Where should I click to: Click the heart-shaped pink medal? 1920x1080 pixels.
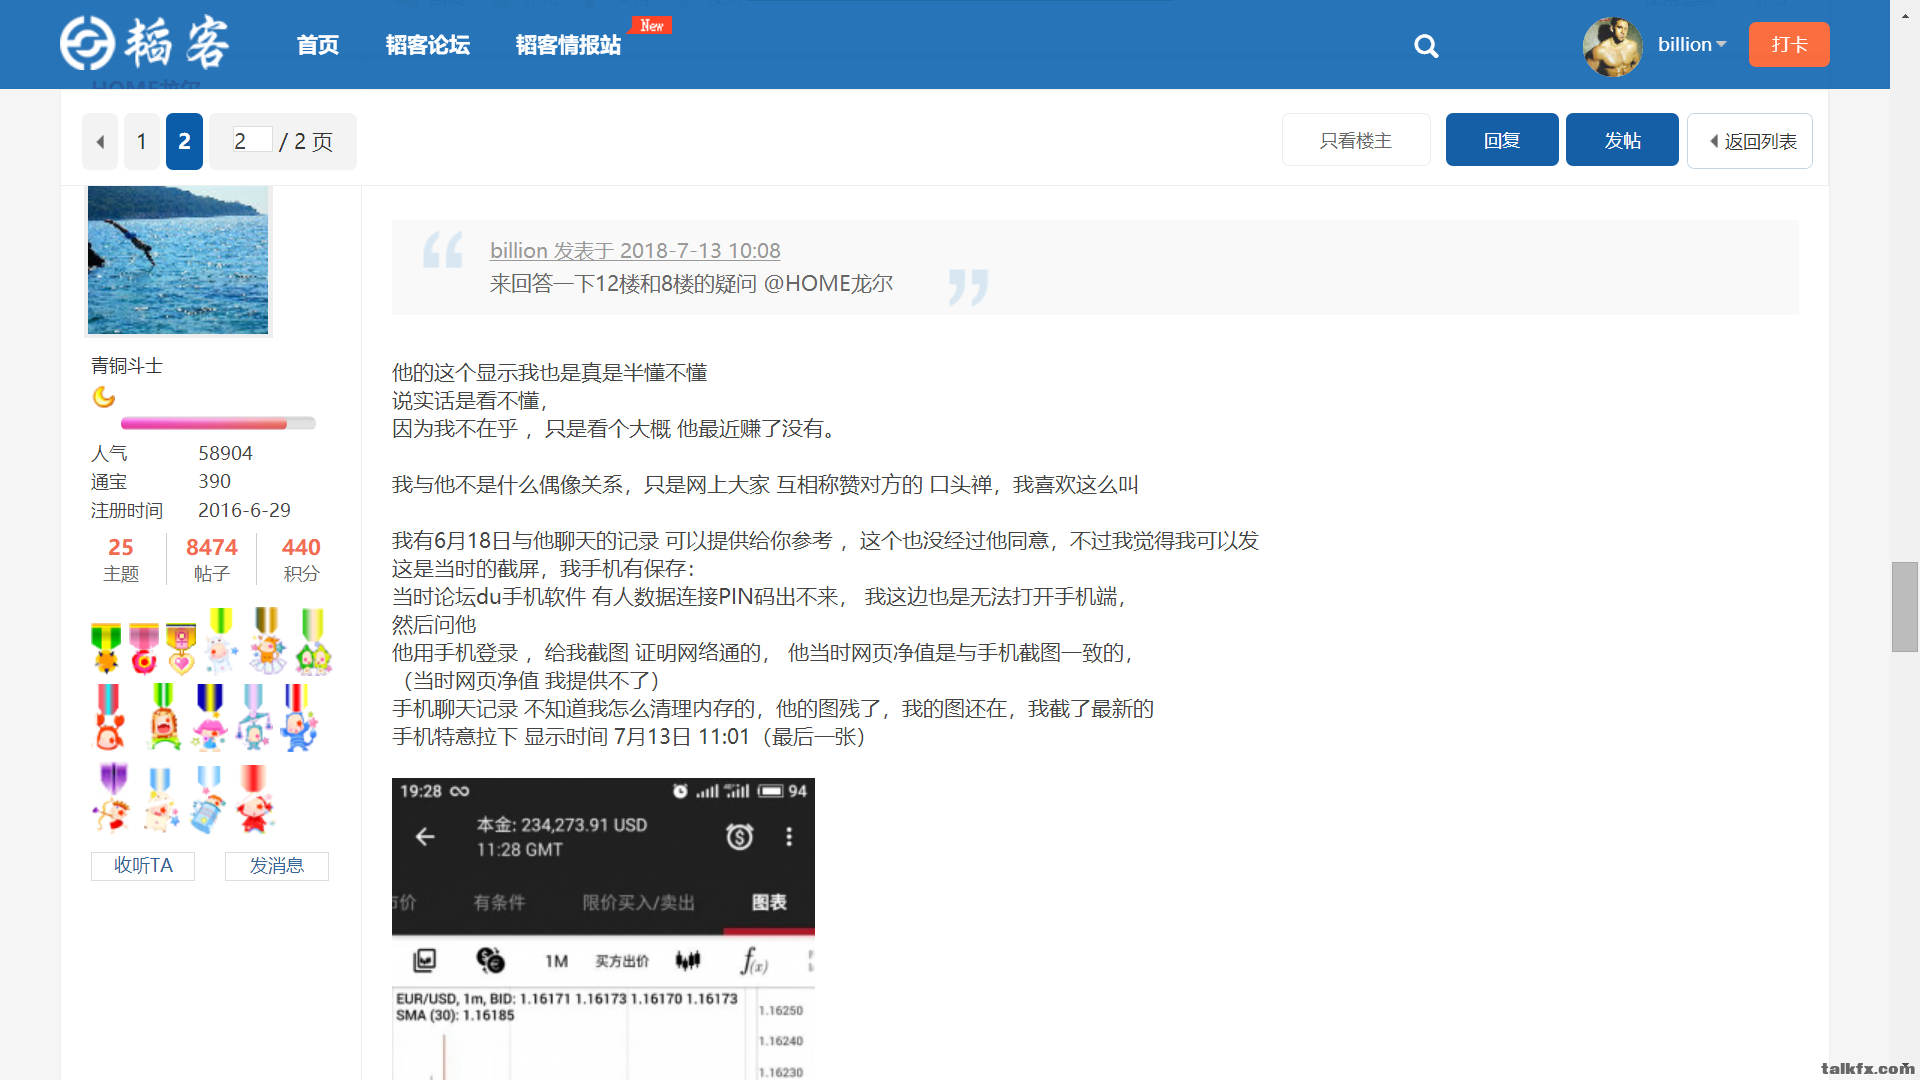click(181, 647)
